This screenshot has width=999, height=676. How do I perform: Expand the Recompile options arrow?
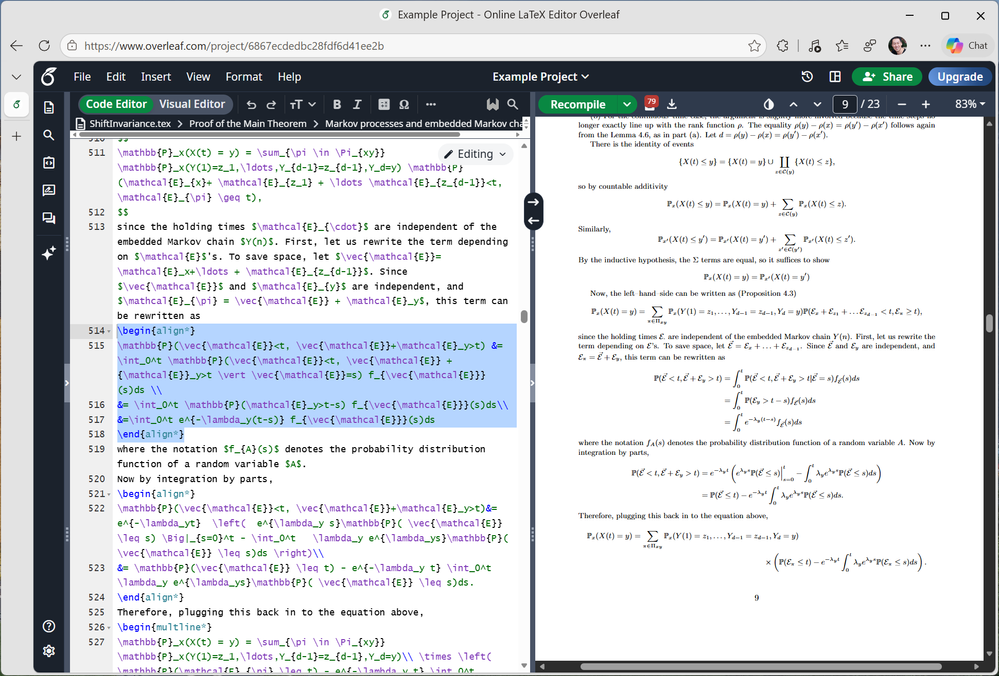[x=628, y=104]
